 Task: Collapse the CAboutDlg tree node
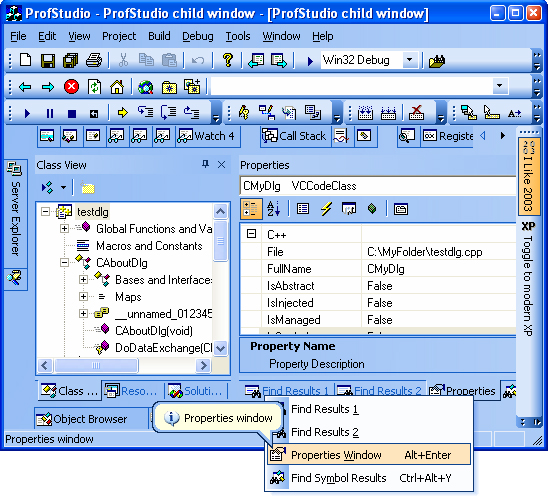point(64,263)
